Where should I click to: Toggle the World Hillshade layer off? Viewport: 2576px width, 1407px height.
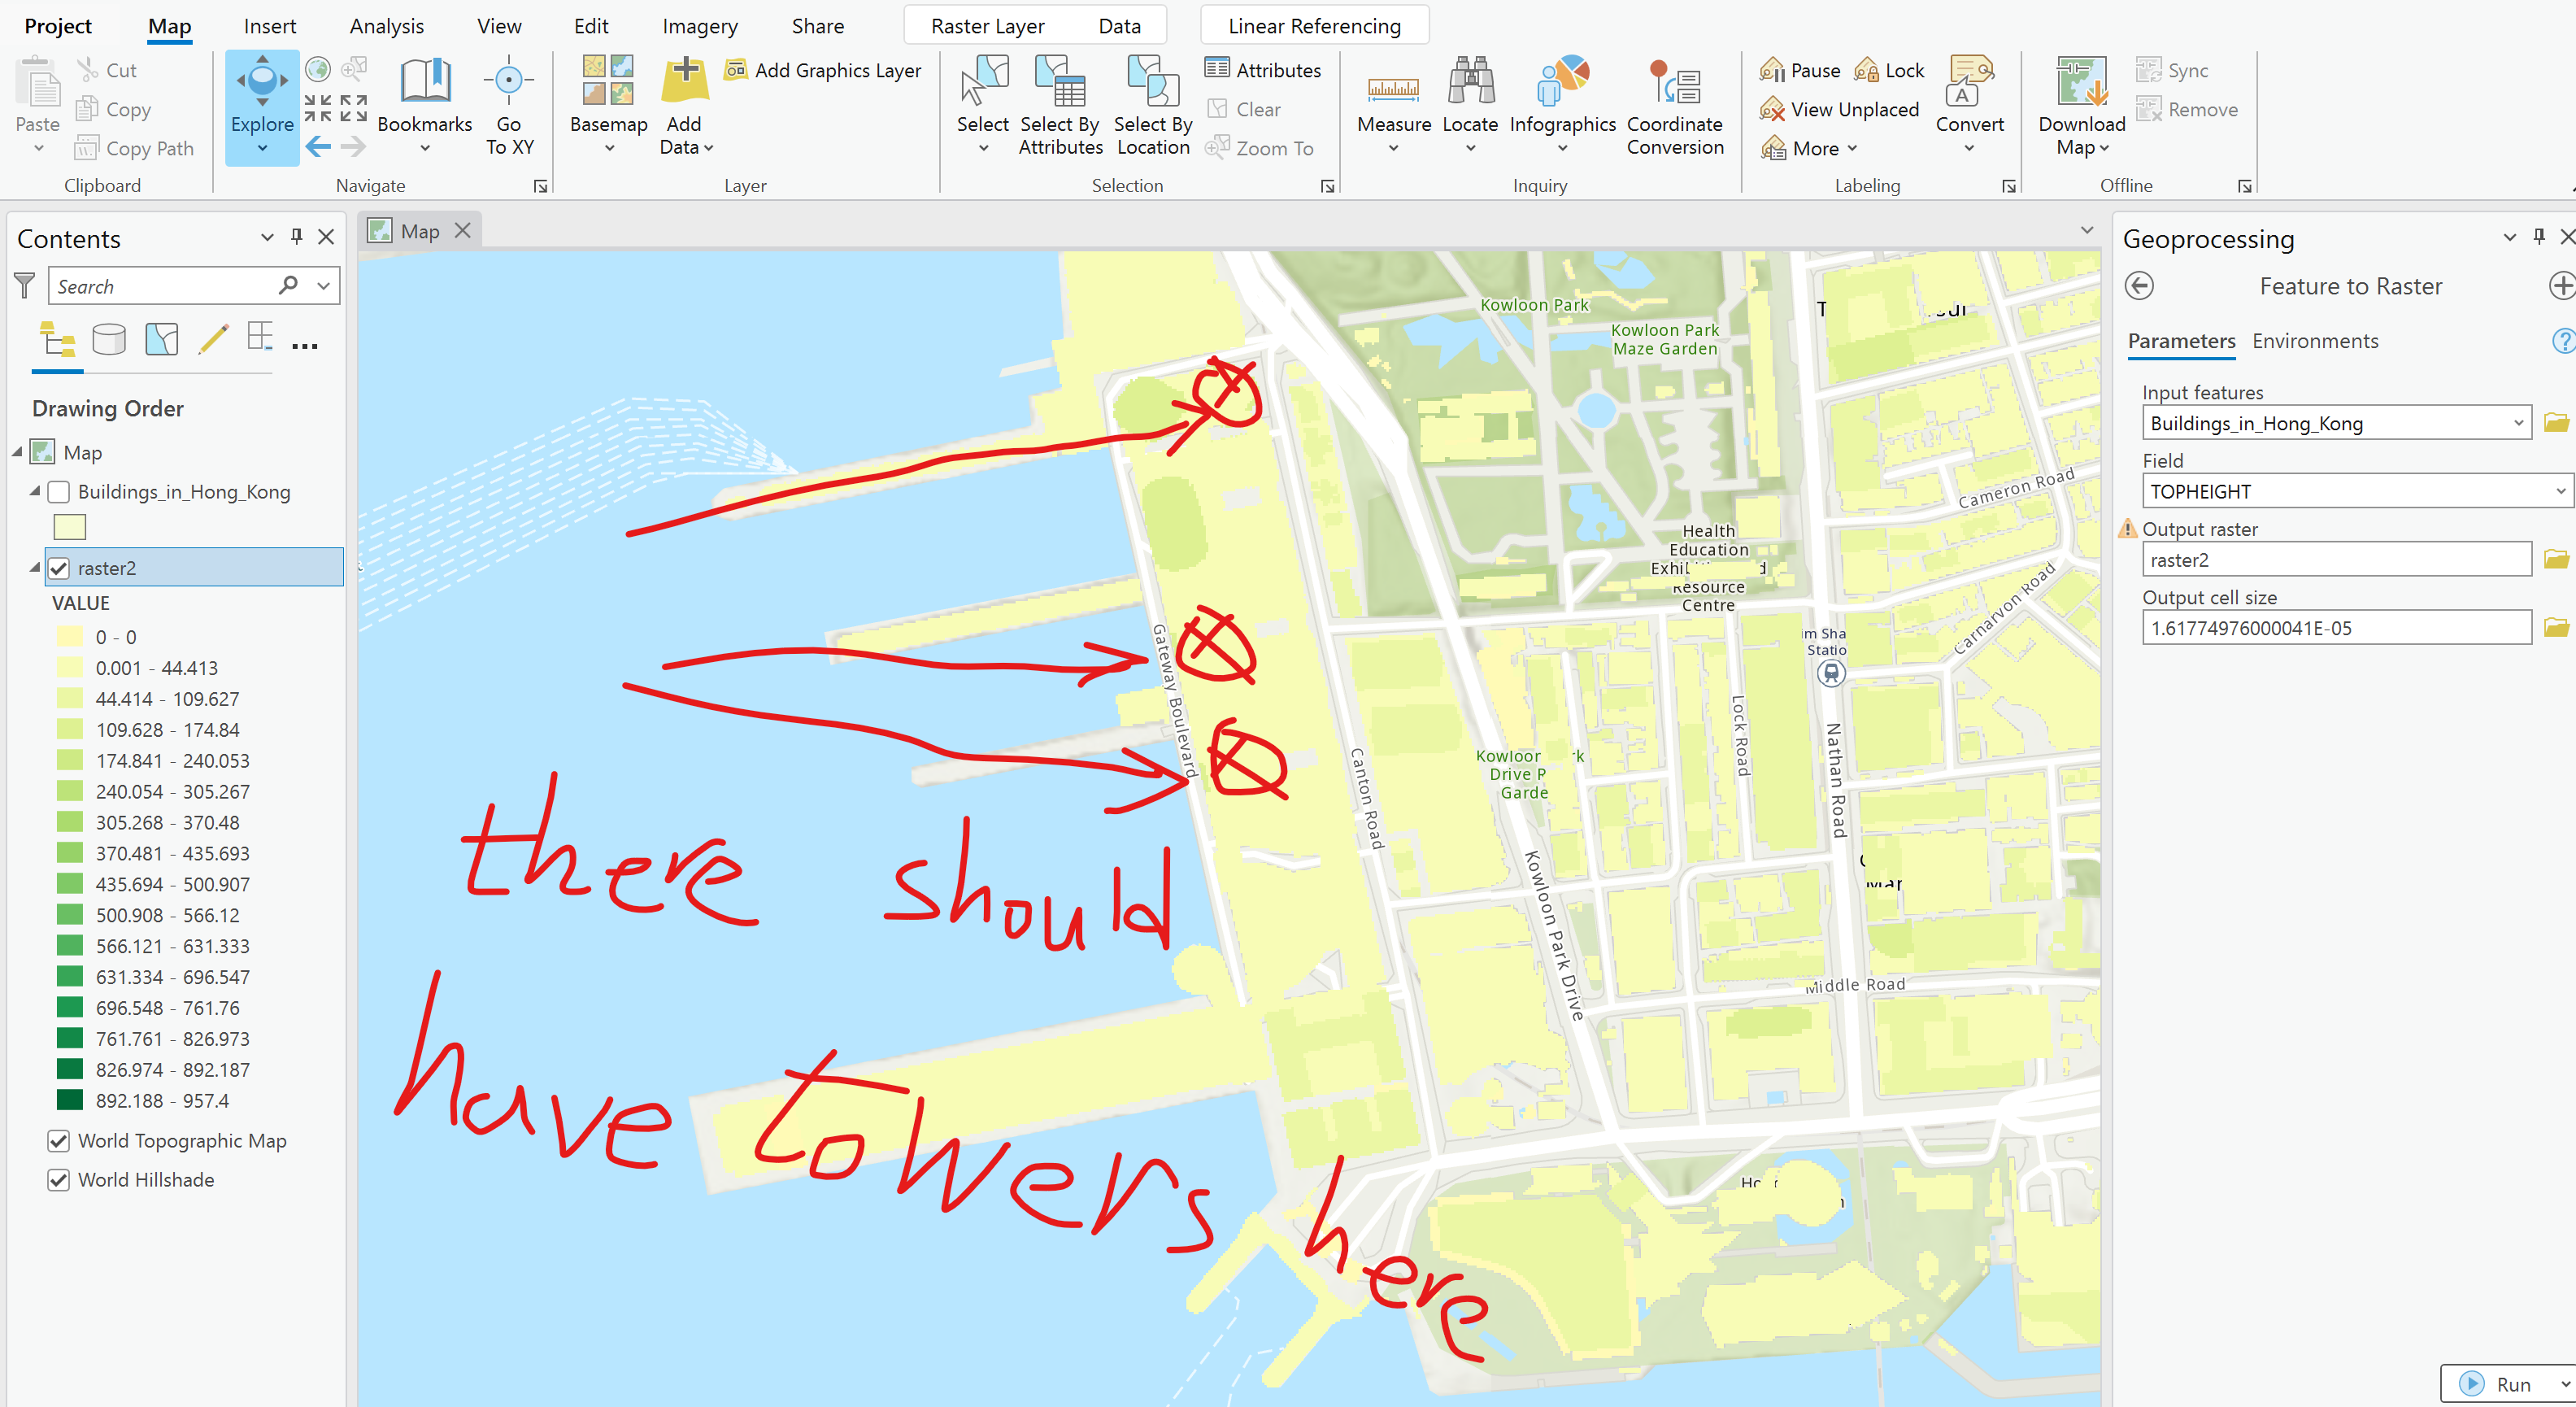click(59, 1180)
